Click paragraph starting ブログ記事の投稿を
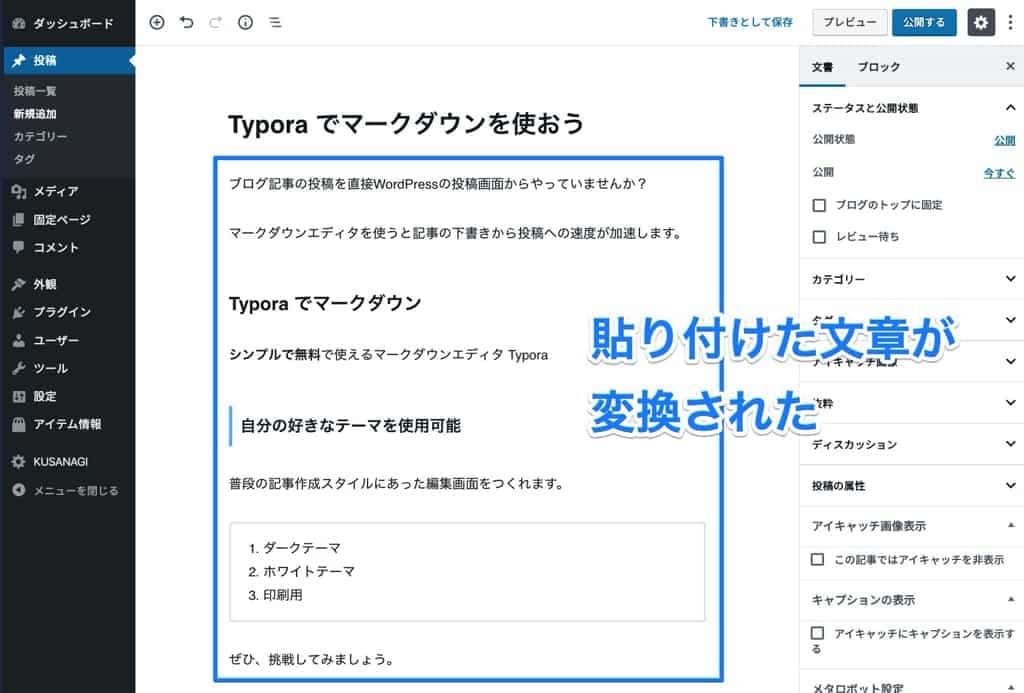Screen dimensions: 1024x693 [x=438, y=184]
